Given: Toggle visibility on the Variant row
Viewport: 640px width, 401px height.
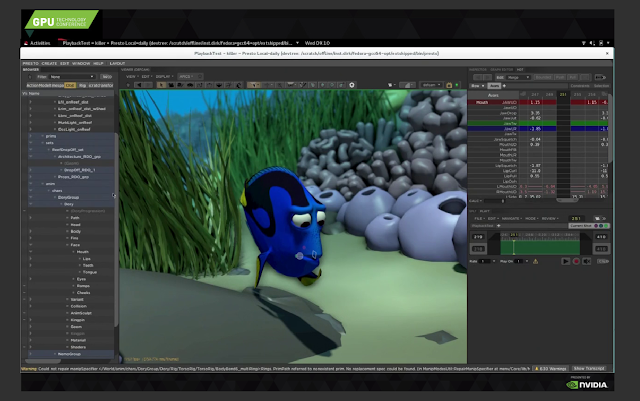Looking at the screenshot, I should point(24,299).
